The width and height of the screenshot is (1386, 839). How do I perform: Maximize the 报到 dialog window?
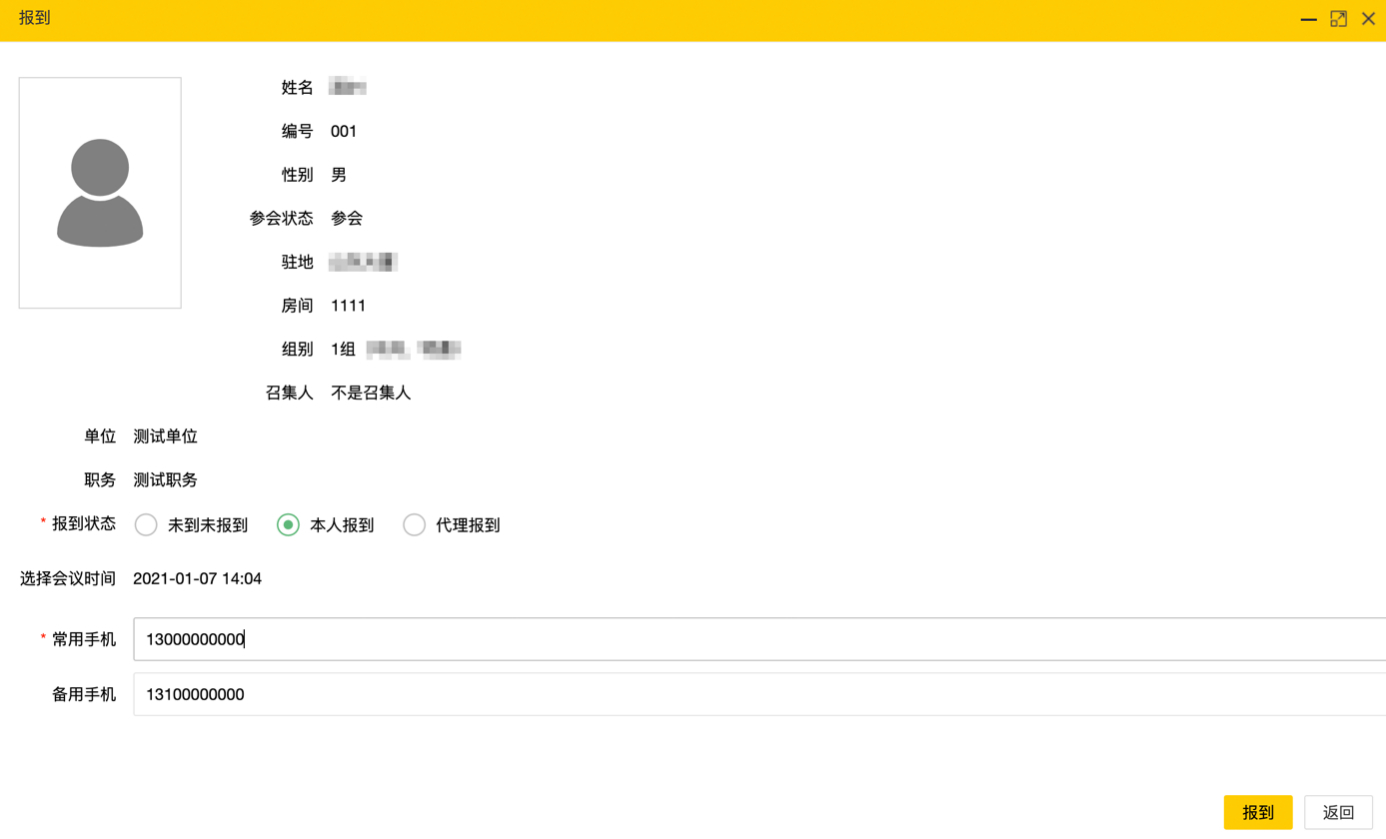1338,19
